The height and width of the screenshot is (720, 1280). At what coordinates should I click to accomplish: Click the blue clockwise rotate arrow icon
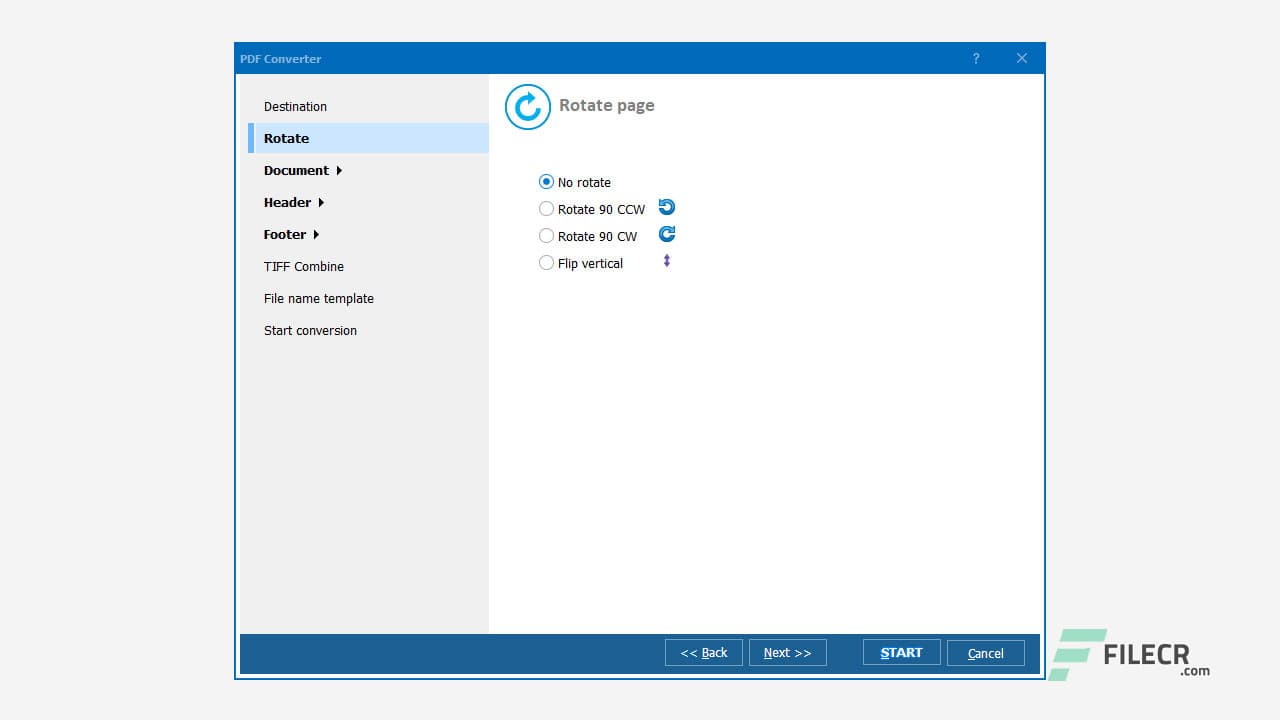point(666,234)
